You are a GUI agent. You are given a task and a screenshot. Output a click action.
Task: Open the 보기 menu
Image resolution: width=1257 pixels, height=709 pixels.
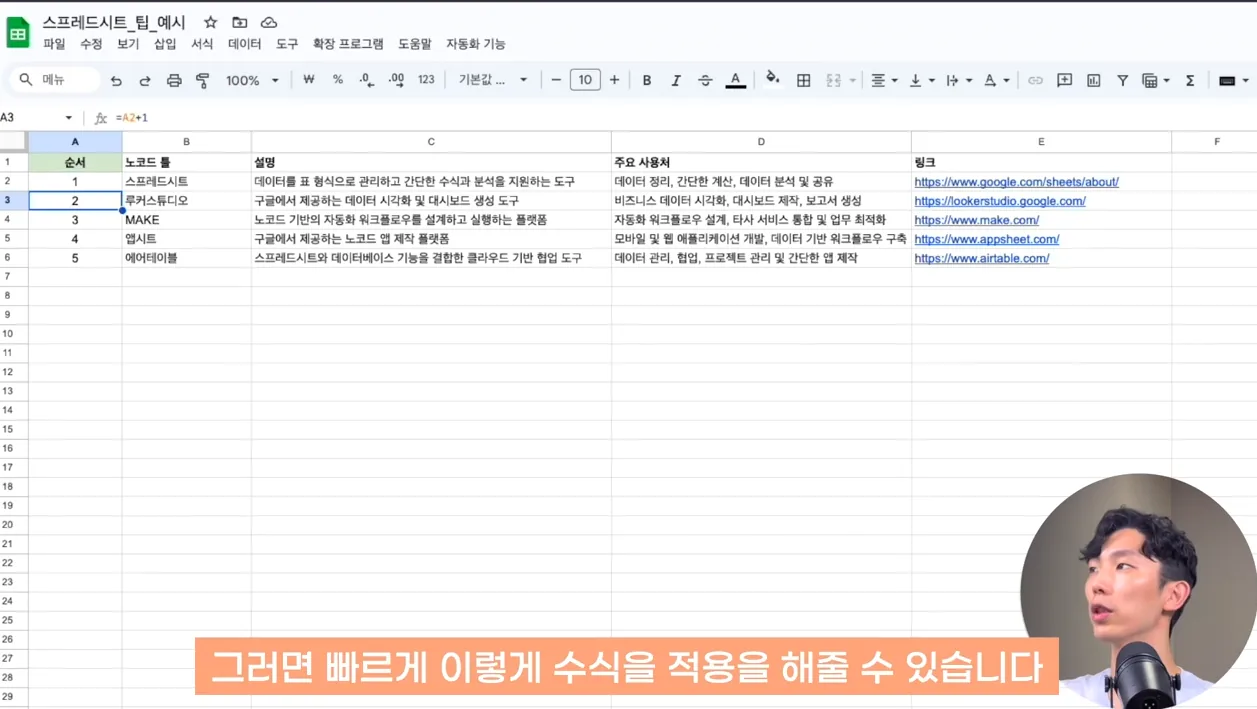click(x=128, y=44)
